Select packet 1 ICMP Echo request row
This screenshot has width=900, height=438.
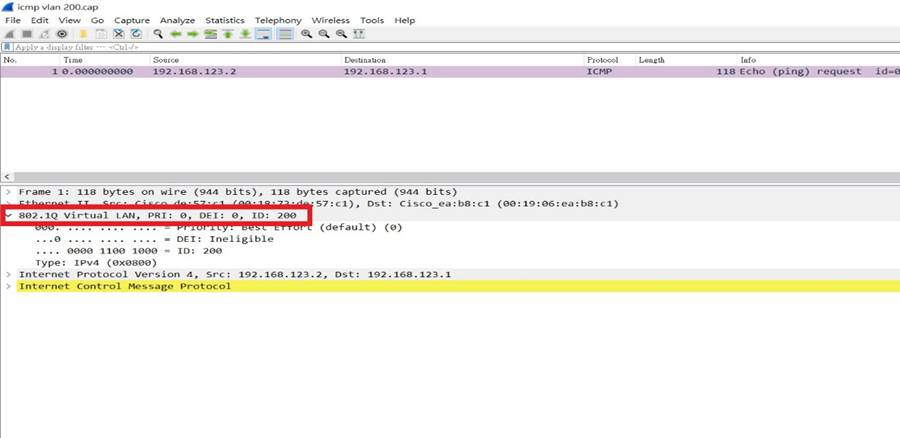pyautogui.click(x=450, y=72)
